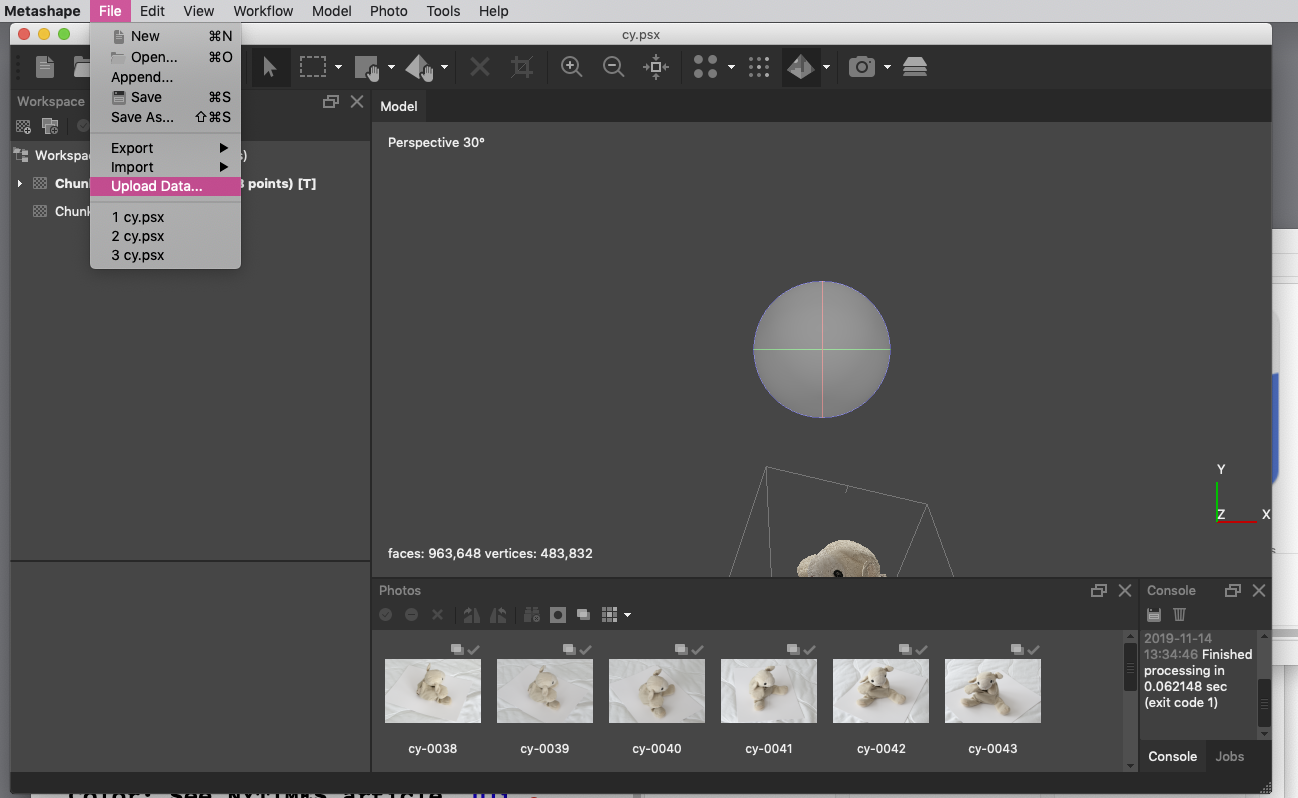This screenshot has width=1298, height=798.
Task: Toggle the show cameras icon
Action: (x=861, y=67)
